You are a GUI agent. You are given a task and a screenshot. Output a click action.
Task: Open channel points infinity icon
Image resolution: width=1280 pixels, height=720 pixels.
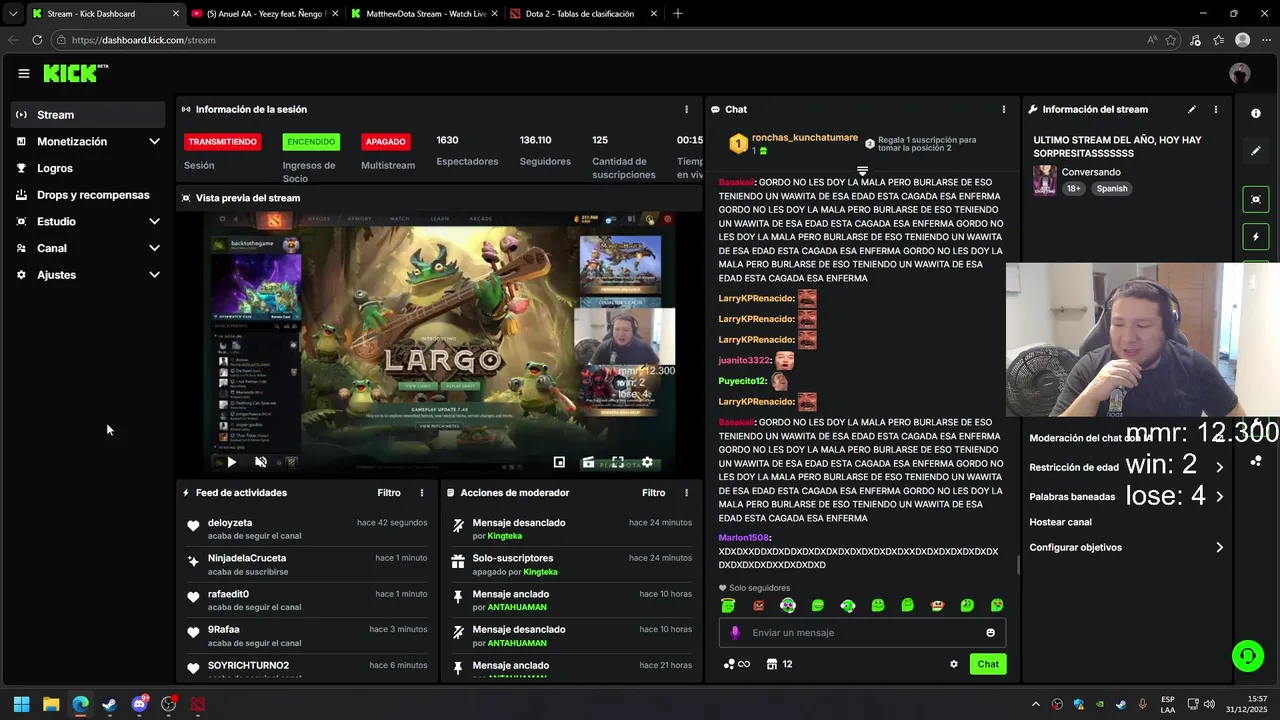737,664
